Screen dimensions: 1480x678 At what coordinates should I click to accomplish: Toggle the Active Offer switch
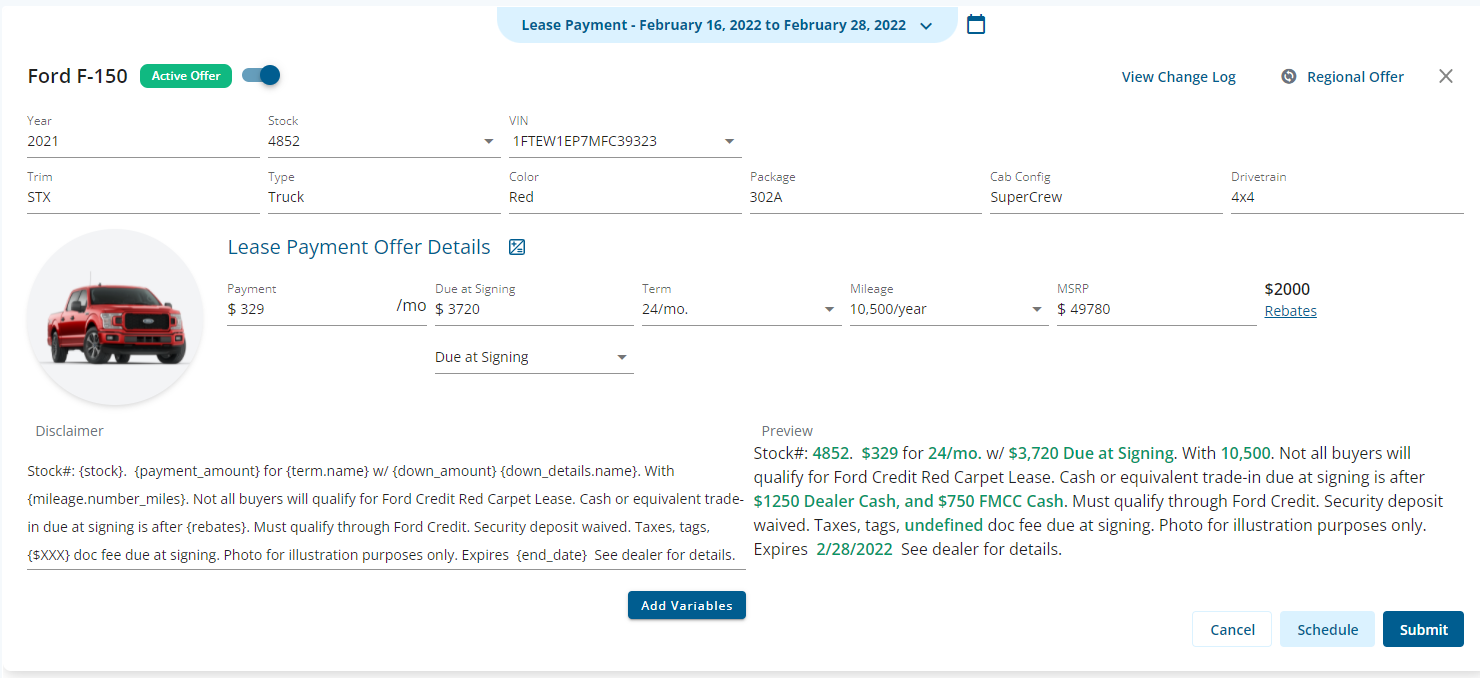[261, 75]
